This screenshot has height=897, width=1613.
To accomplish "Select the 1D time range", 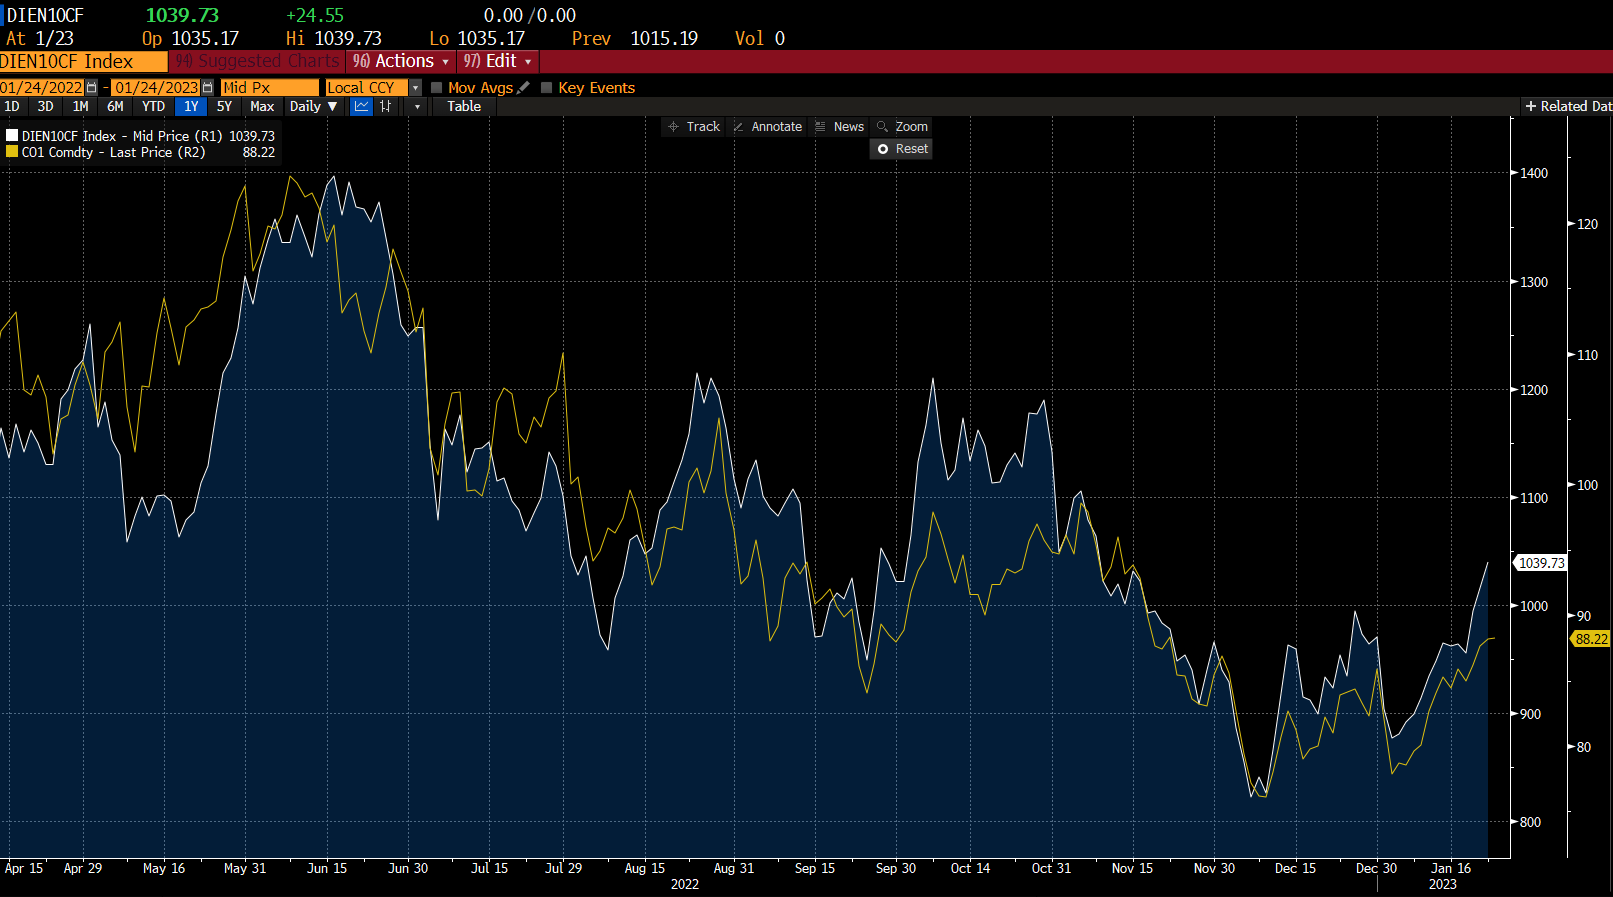I will tap(12, 106).
